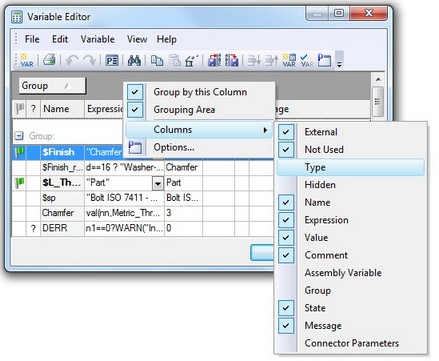The width and height of the screenshot is (439, 361).
Task: Click the "Bolt ISO 7411" expression cell
Action: tap(124, 198)
